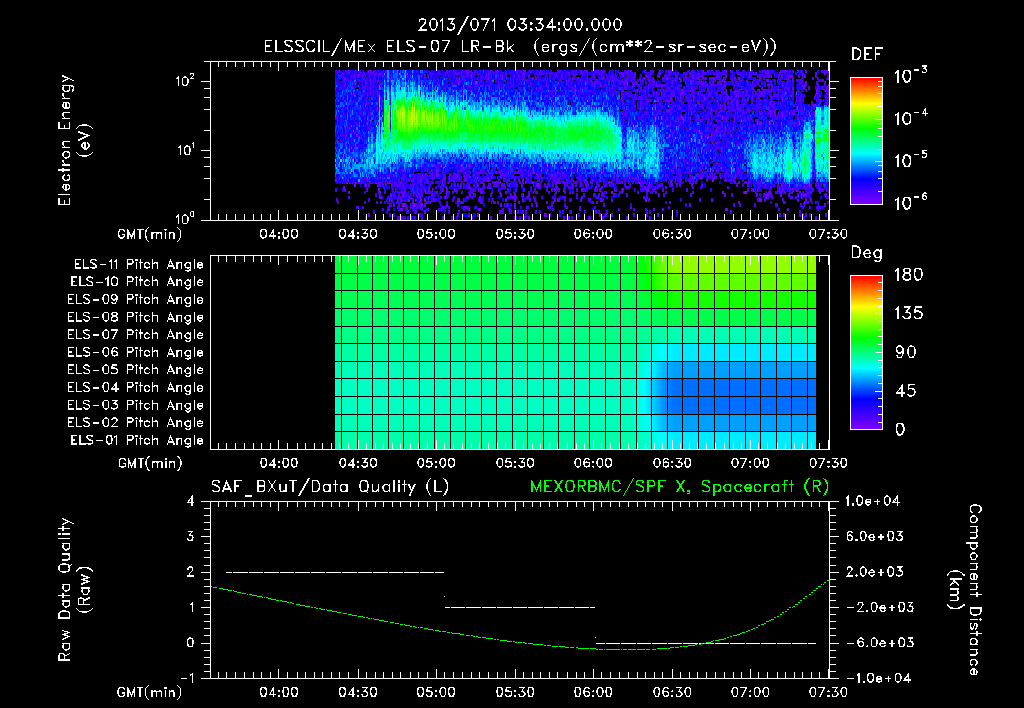Viewport: 1024px width, 708px height.
Task: Select the ELS-02 Pitch Angle row label
Action: pyautogui.click(x=135, y=423)
